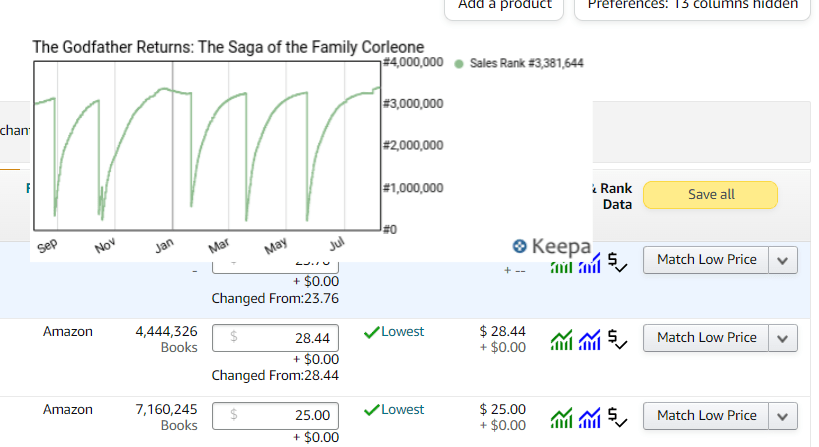Image resolution: width=819 pixels, height=447 pixels.
Task: Open Preferences columns hidden button
Action: [692, 6]
